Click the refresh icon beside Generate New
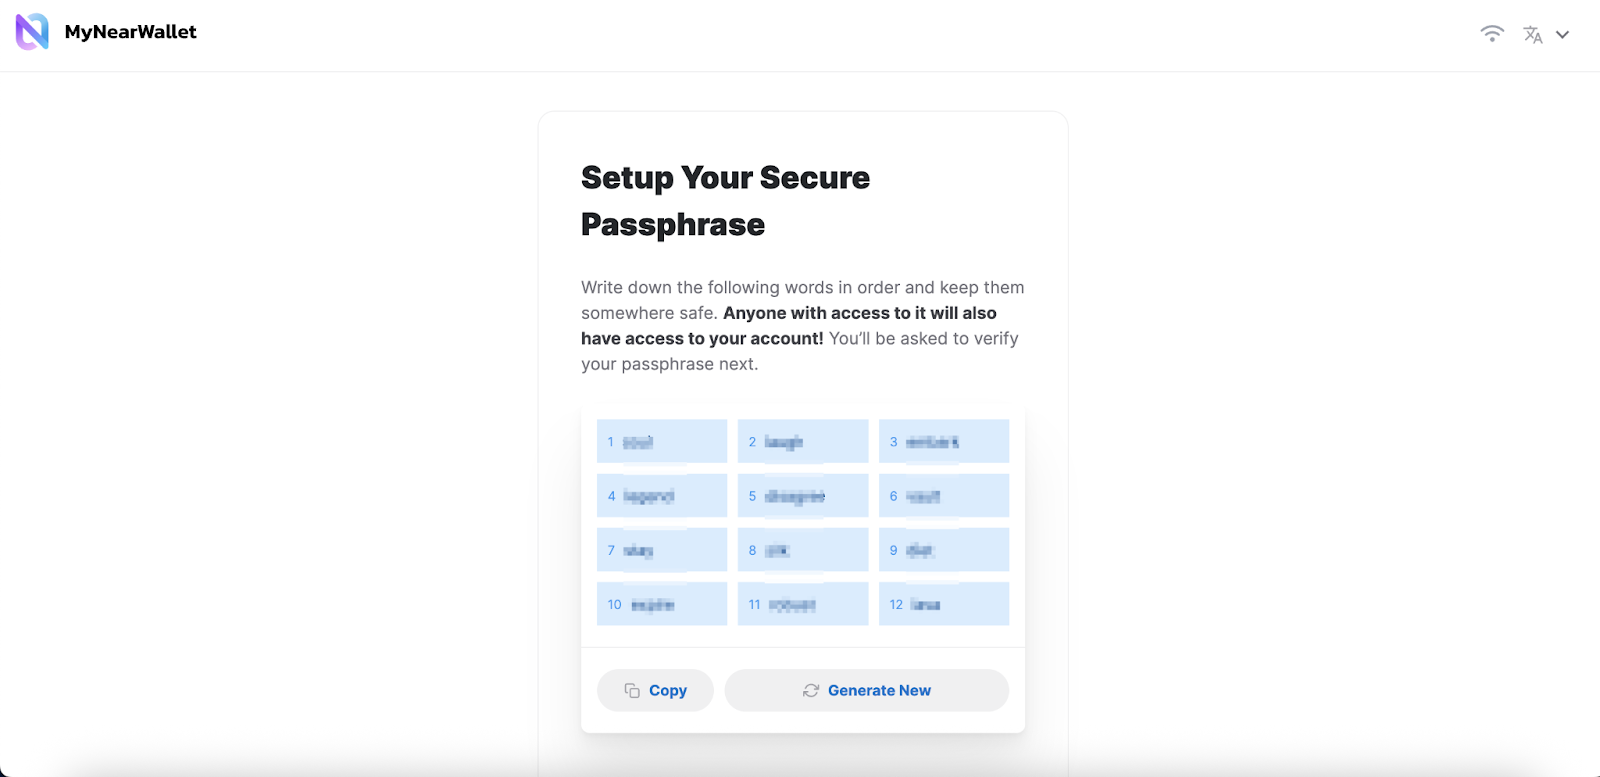 pos(811,690)
